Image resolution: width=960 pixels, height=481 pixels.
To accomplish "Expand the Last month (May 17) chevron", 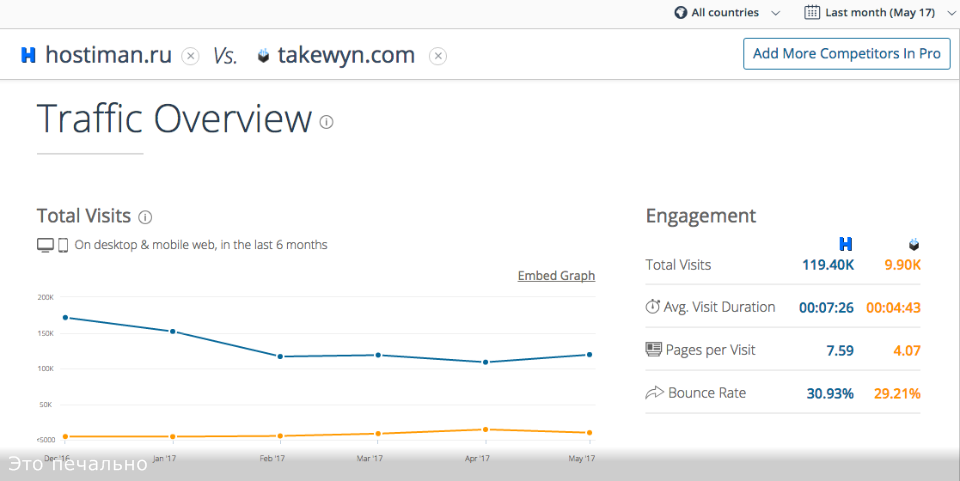I will click(951, 13).
